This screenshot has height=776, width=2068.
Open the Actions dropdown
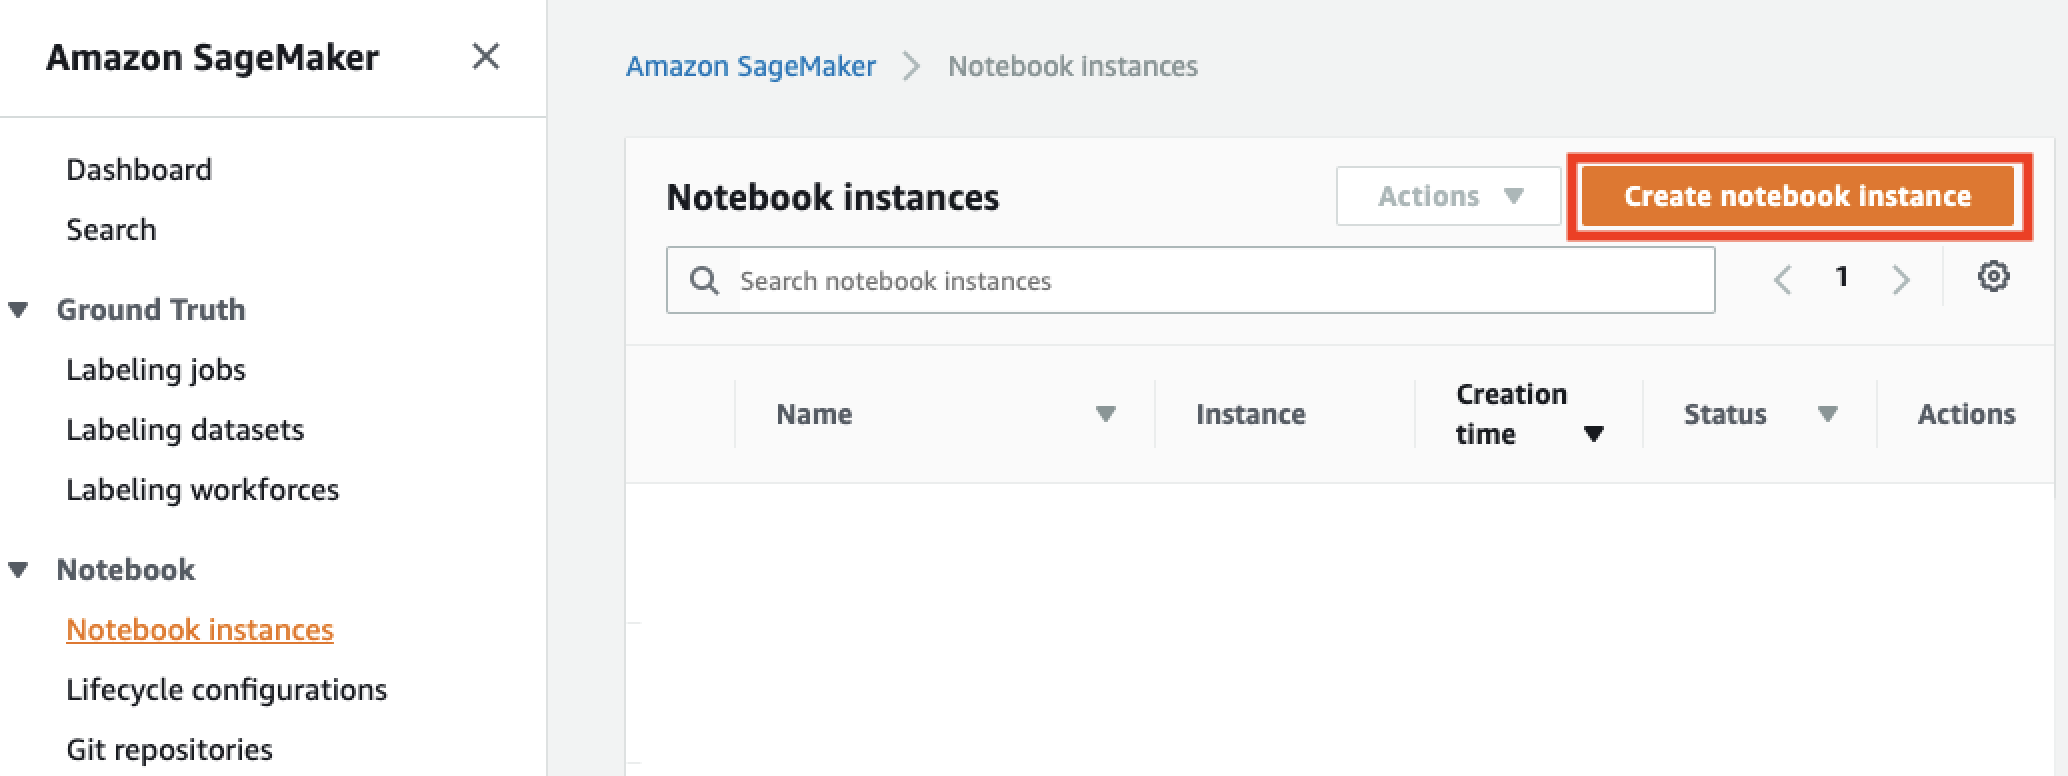[1448, 196]
